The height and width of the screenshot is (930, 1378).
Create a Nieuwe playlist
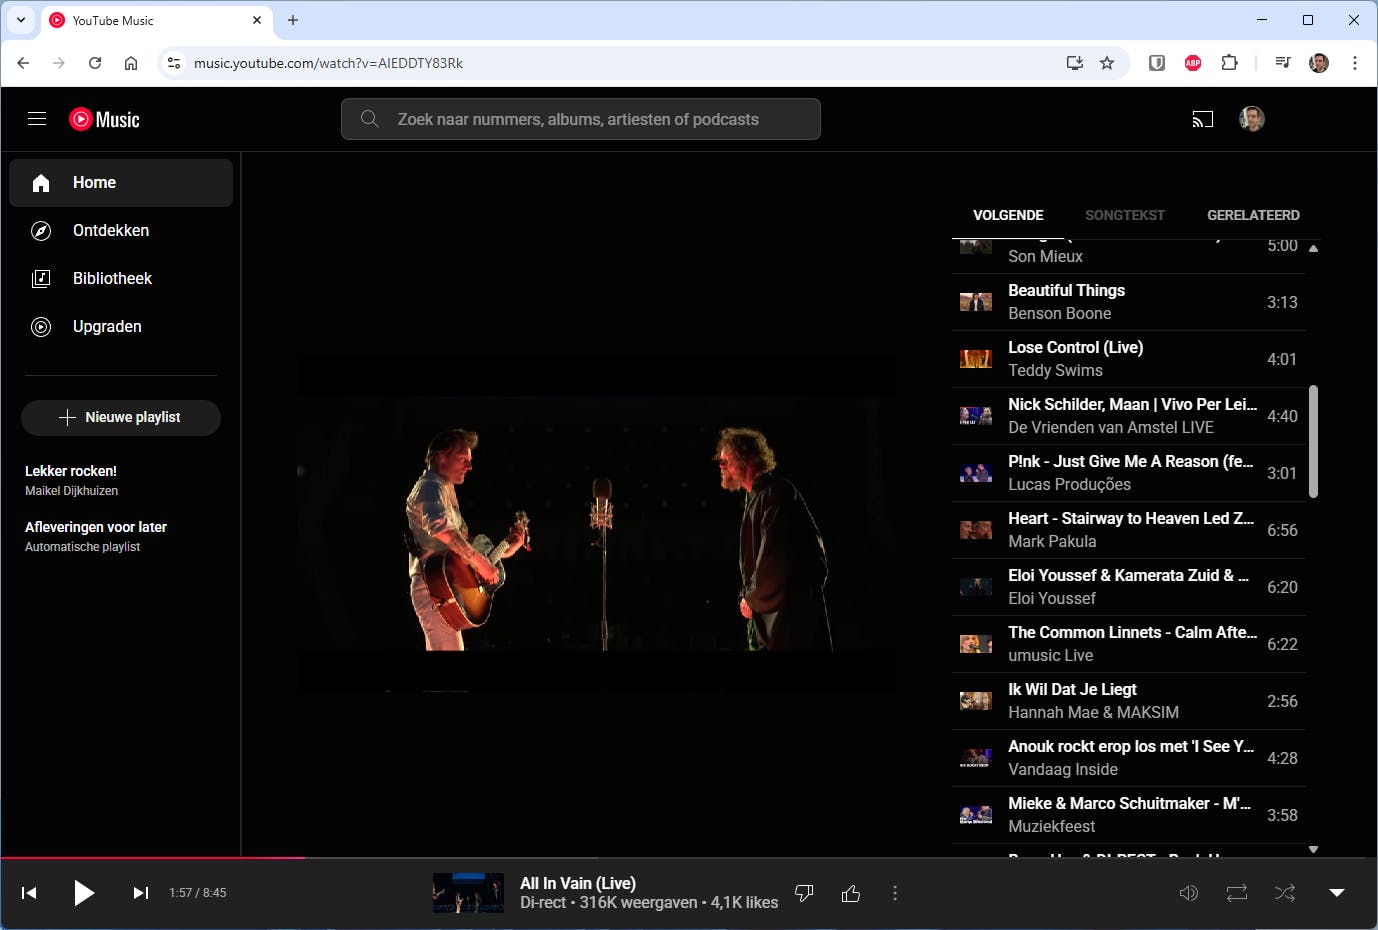(120, 417)
